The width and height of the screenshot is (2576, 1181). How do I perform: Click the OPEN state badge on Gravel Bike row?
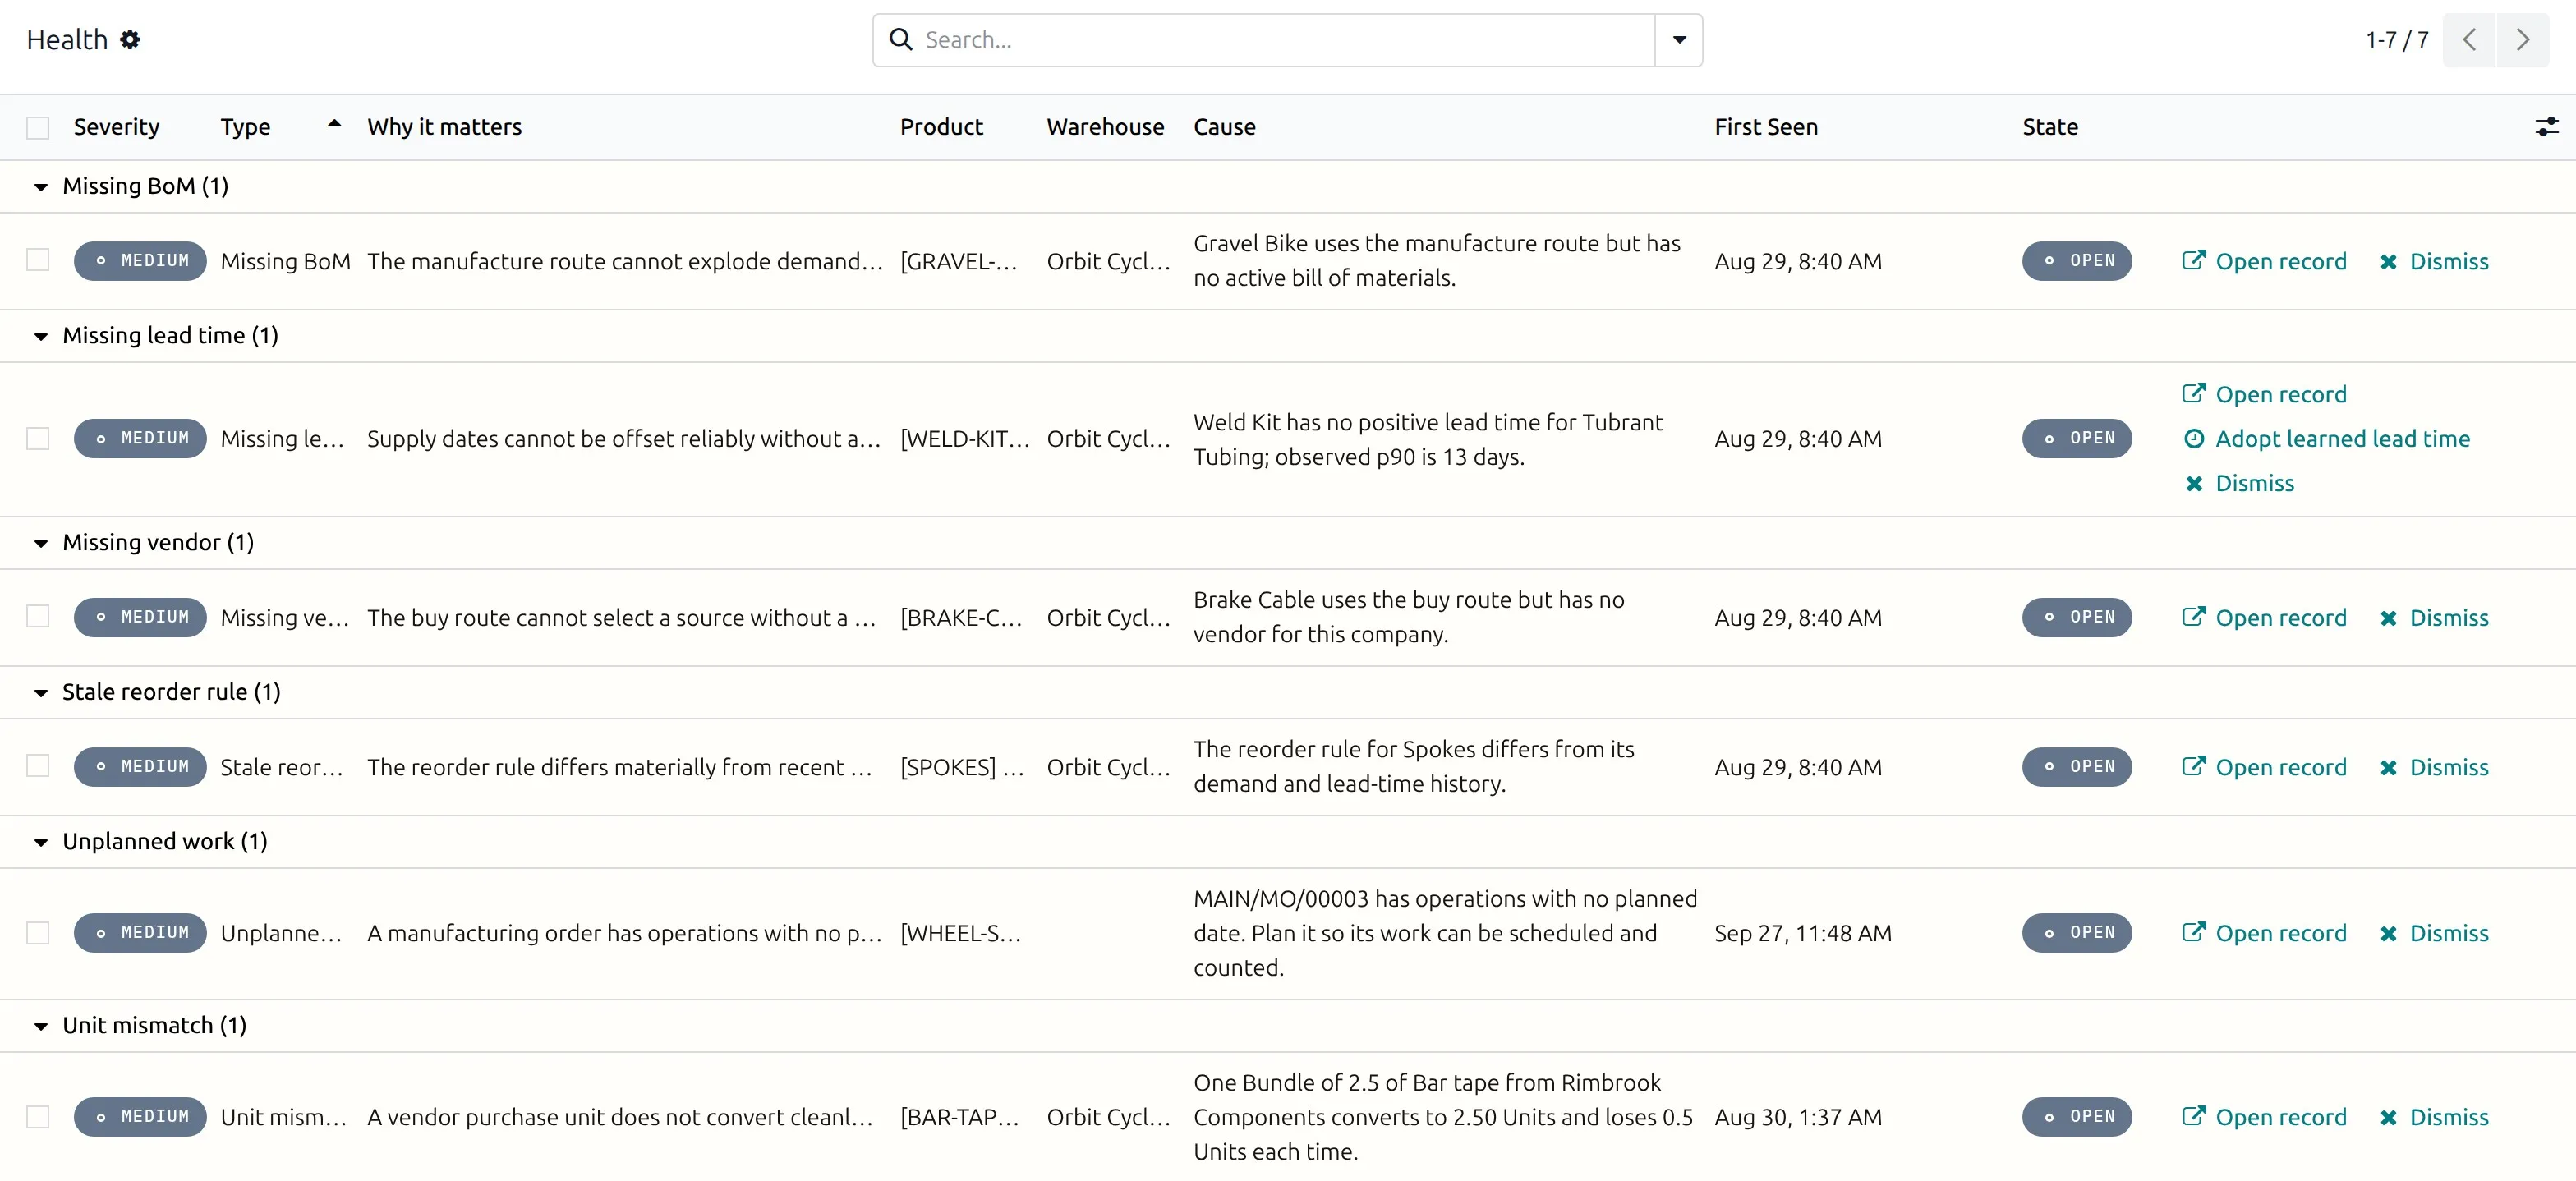click(x=2077, y=261)
